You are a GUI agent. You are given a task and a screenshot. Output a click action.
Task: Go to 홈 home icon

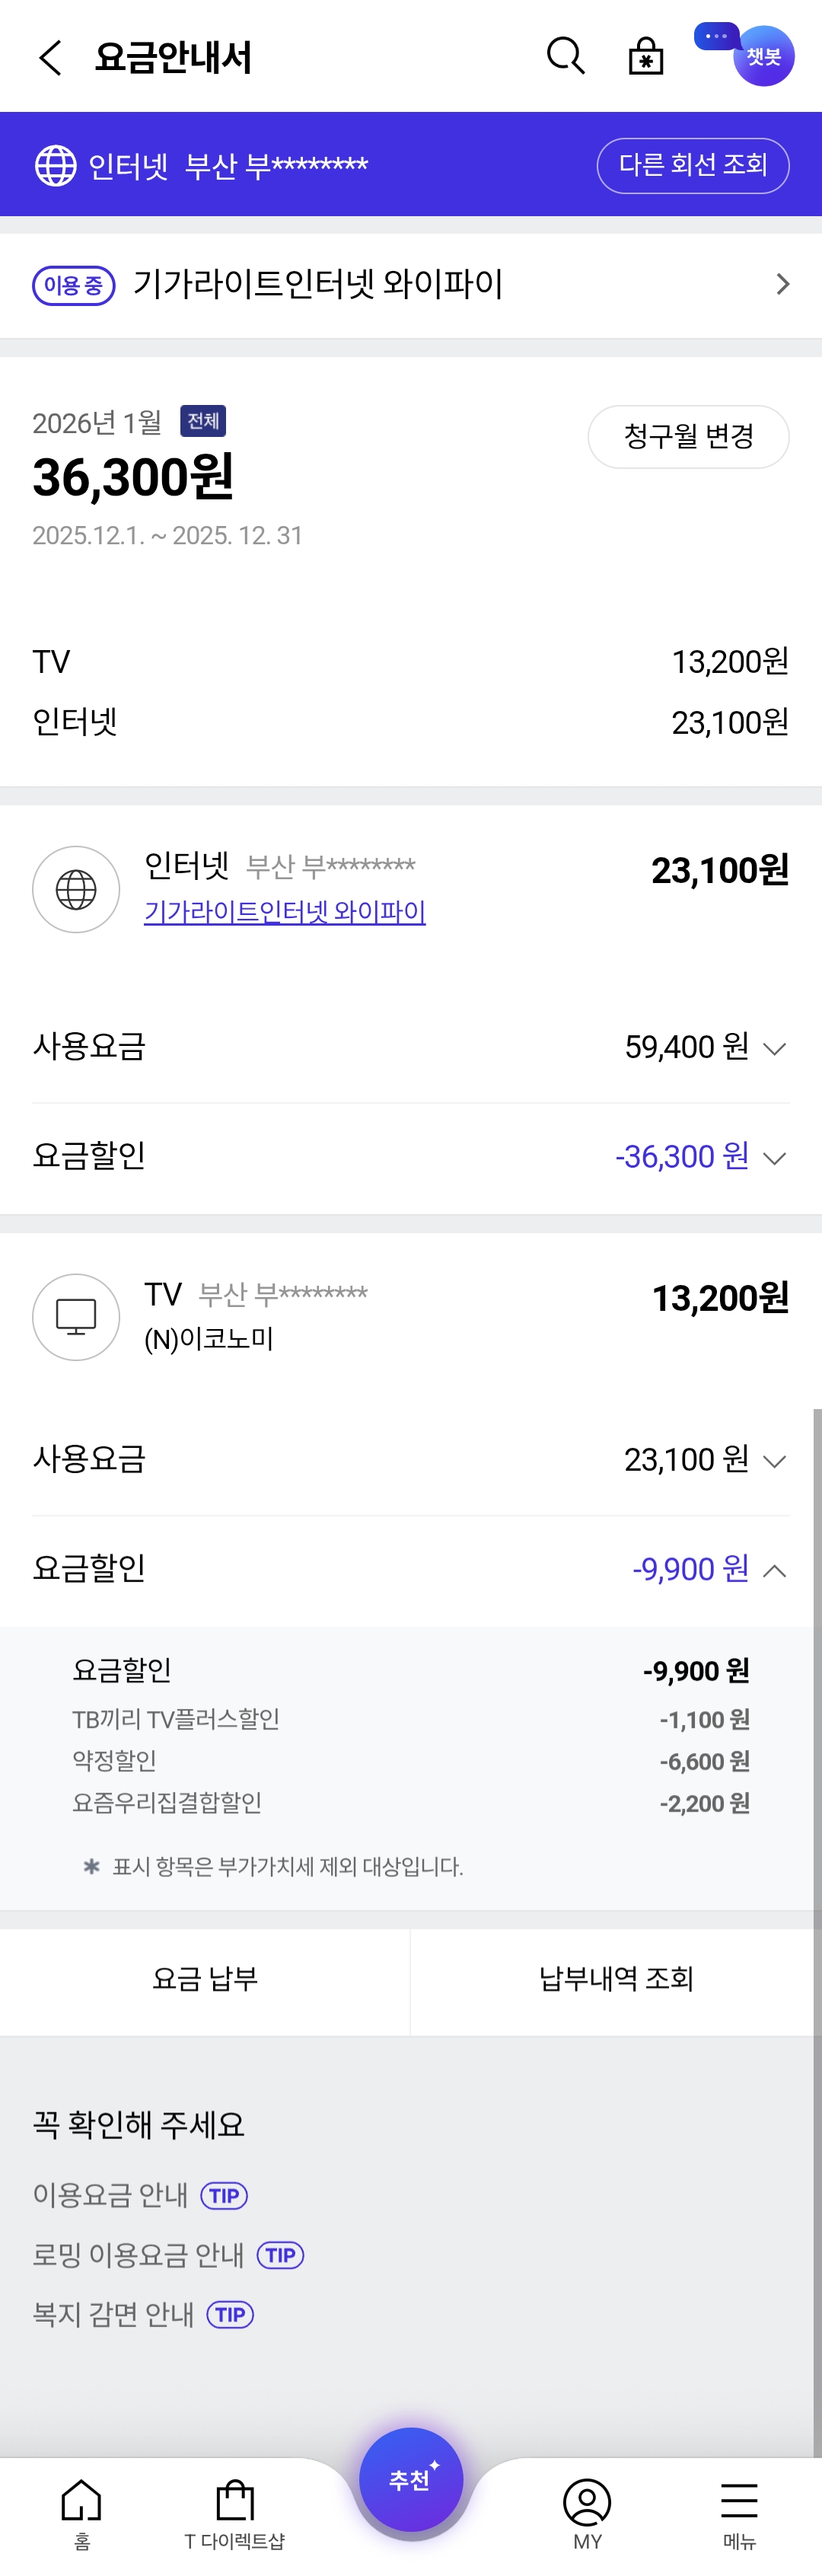pos(82,2511)
